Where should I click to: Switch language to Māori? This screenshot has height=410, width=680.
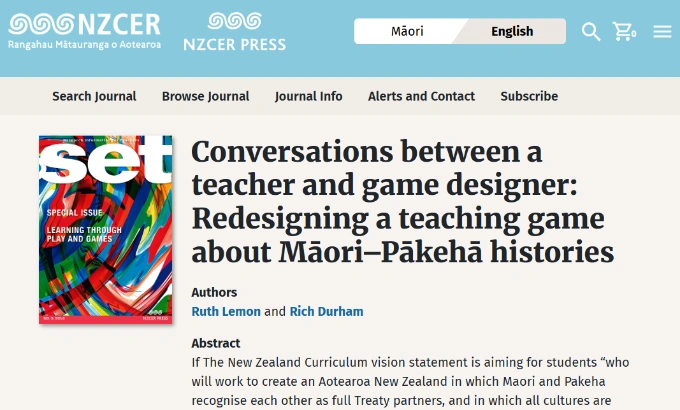point(406,32)
